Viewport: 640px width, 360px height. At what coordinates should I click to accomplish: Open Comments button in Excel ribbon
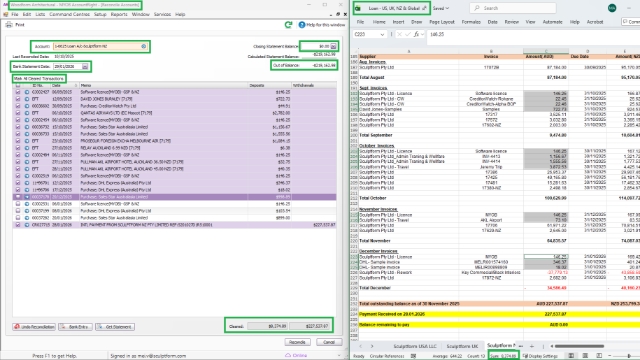click(x=631, y=22)
